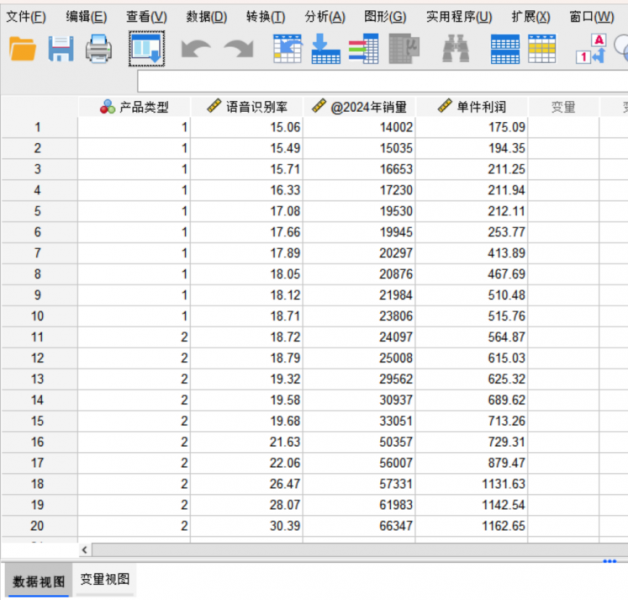Click the Go to case icon
The height and width of the screenshot is (600, 628).
point(287,49)
